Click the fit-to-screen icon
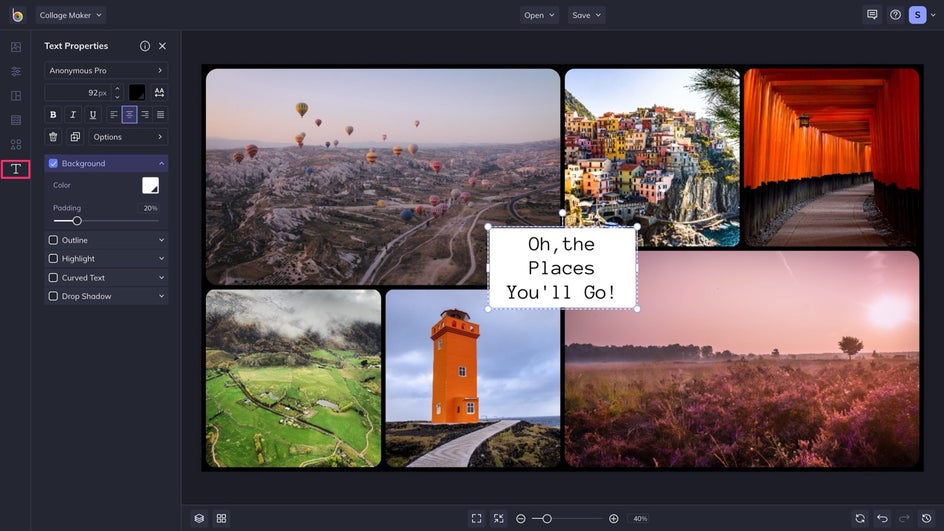This screenshot has width=944, height=531. [476, 518]
